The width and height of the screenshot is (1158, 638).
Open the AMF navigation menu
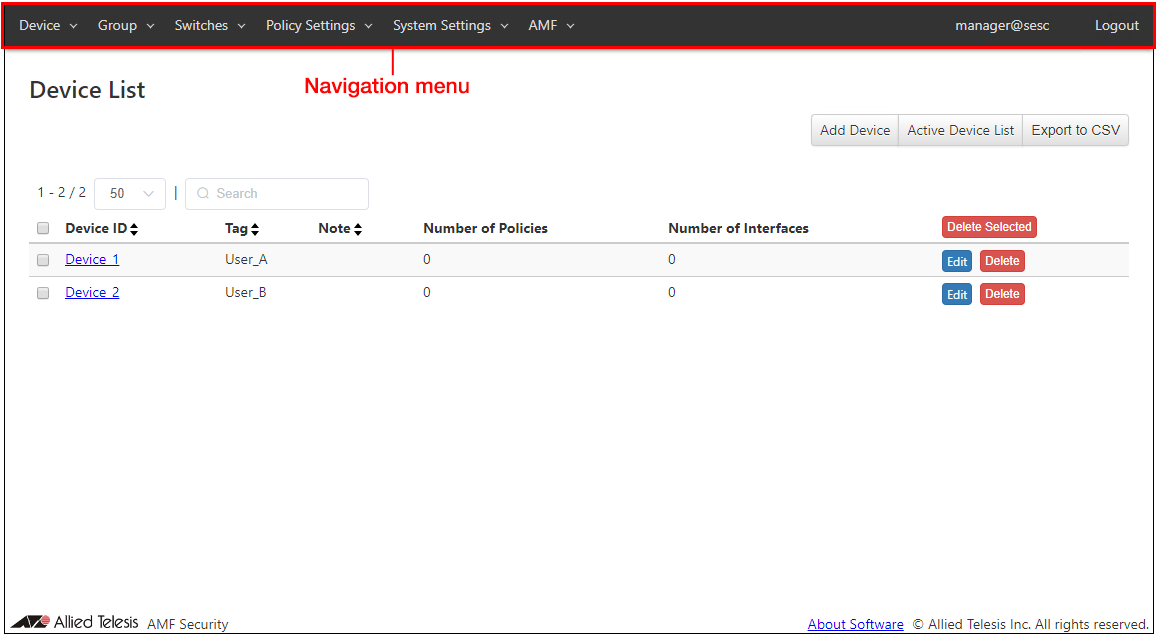551,26
